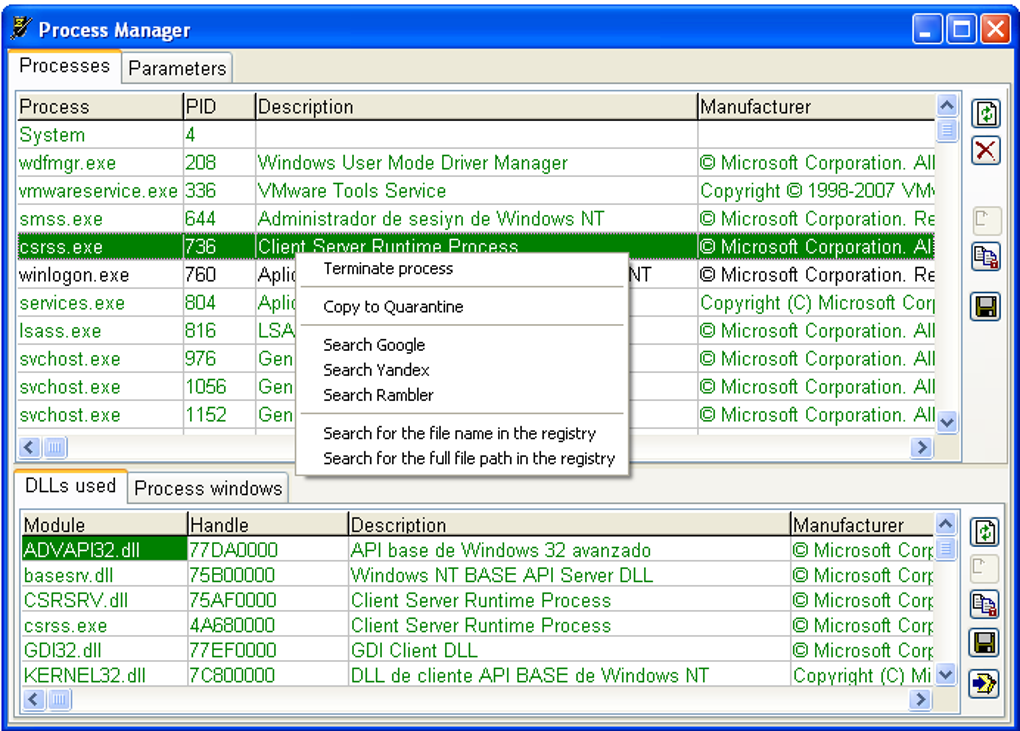The height and width of the screenshot is (731, 1020).
Task: Click the process list Description column header
Action: (x=476, y=107)
